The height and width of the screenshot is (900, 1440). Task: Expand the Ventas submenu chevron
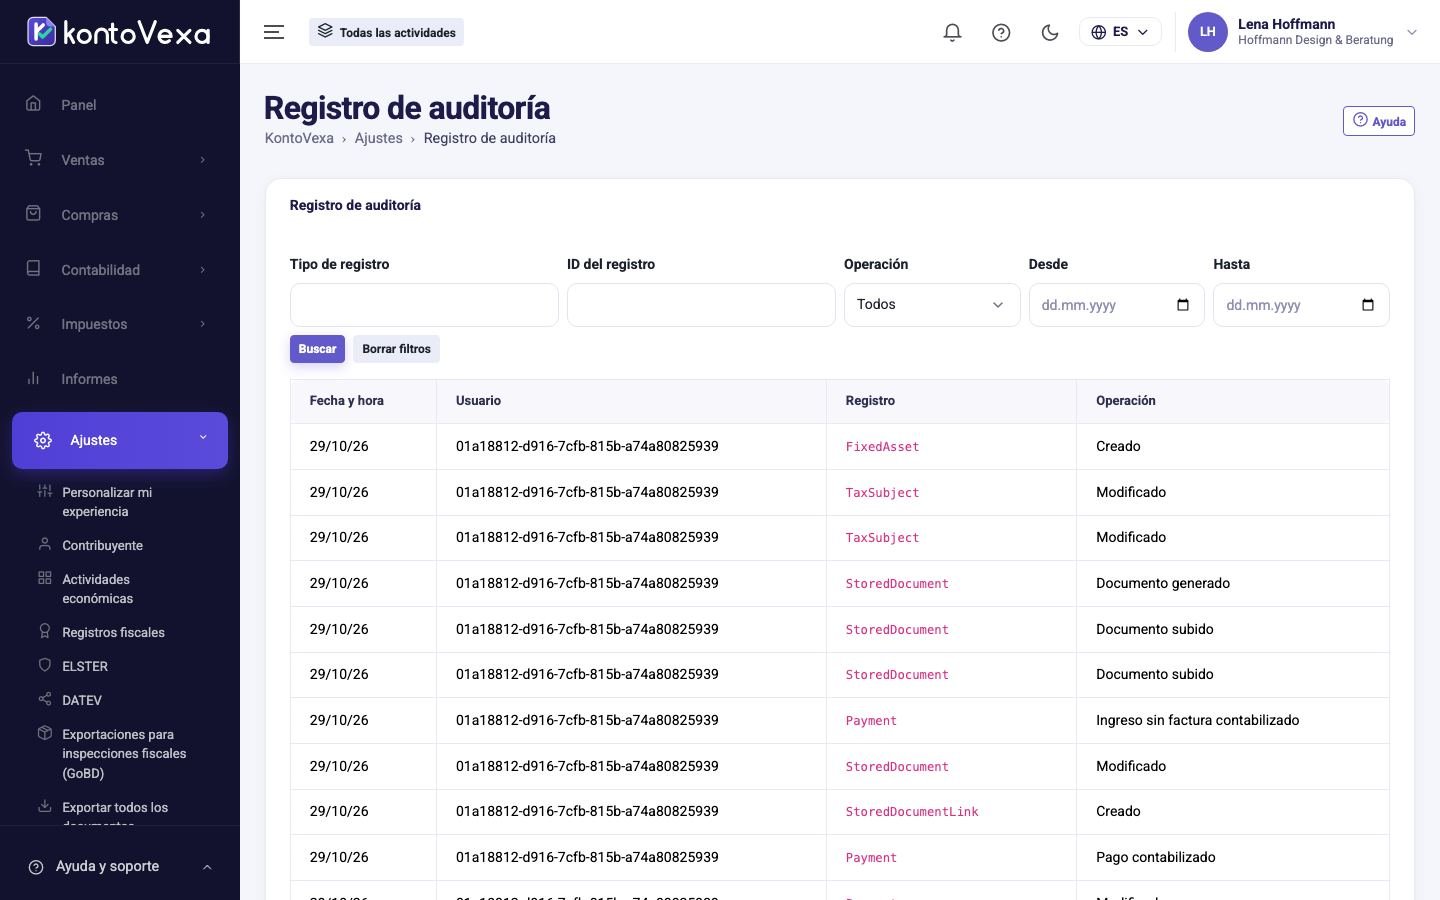(203, 159)
